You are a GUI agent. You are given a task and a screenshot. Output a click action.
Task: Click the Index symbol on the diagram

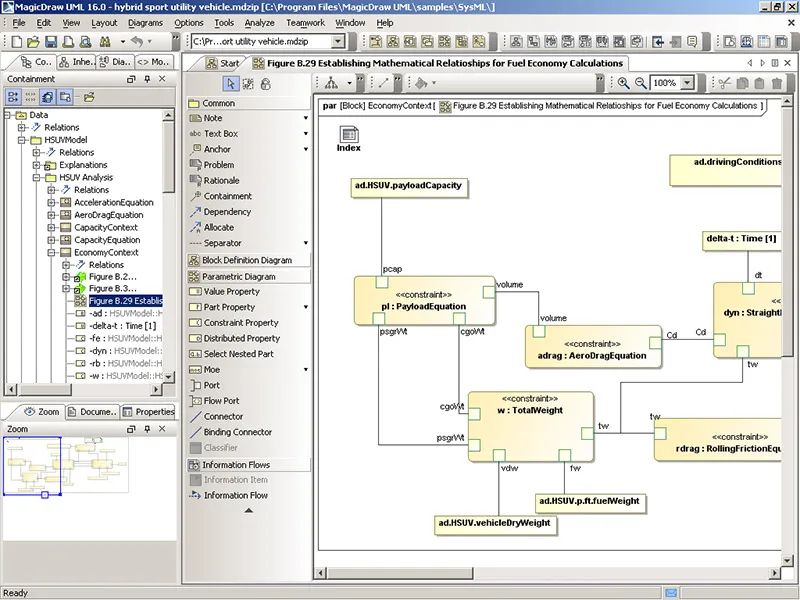349,134
